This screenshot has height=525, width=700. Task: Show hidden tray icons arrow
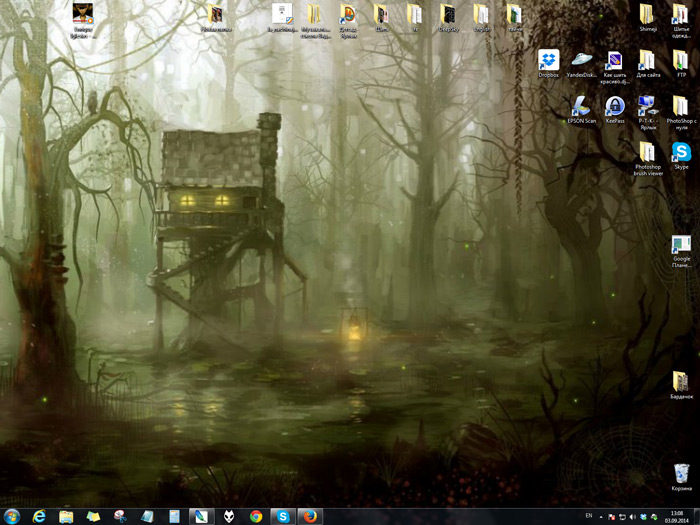click(x=601, y=517)
